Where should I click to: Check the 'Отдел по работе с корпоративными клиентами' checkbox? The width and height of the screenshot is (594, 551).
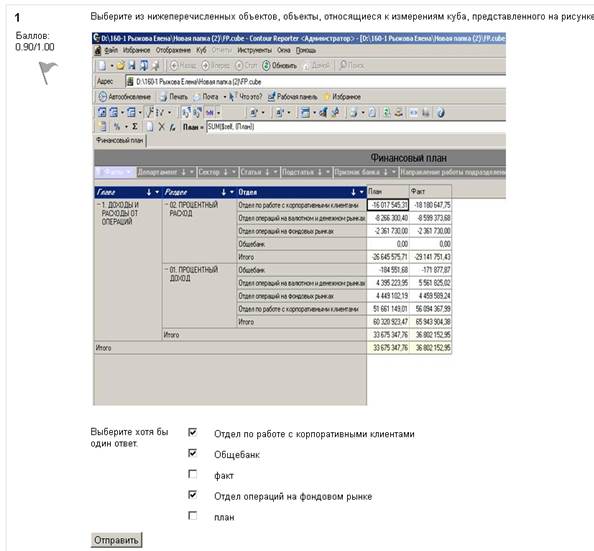point(192,432)
